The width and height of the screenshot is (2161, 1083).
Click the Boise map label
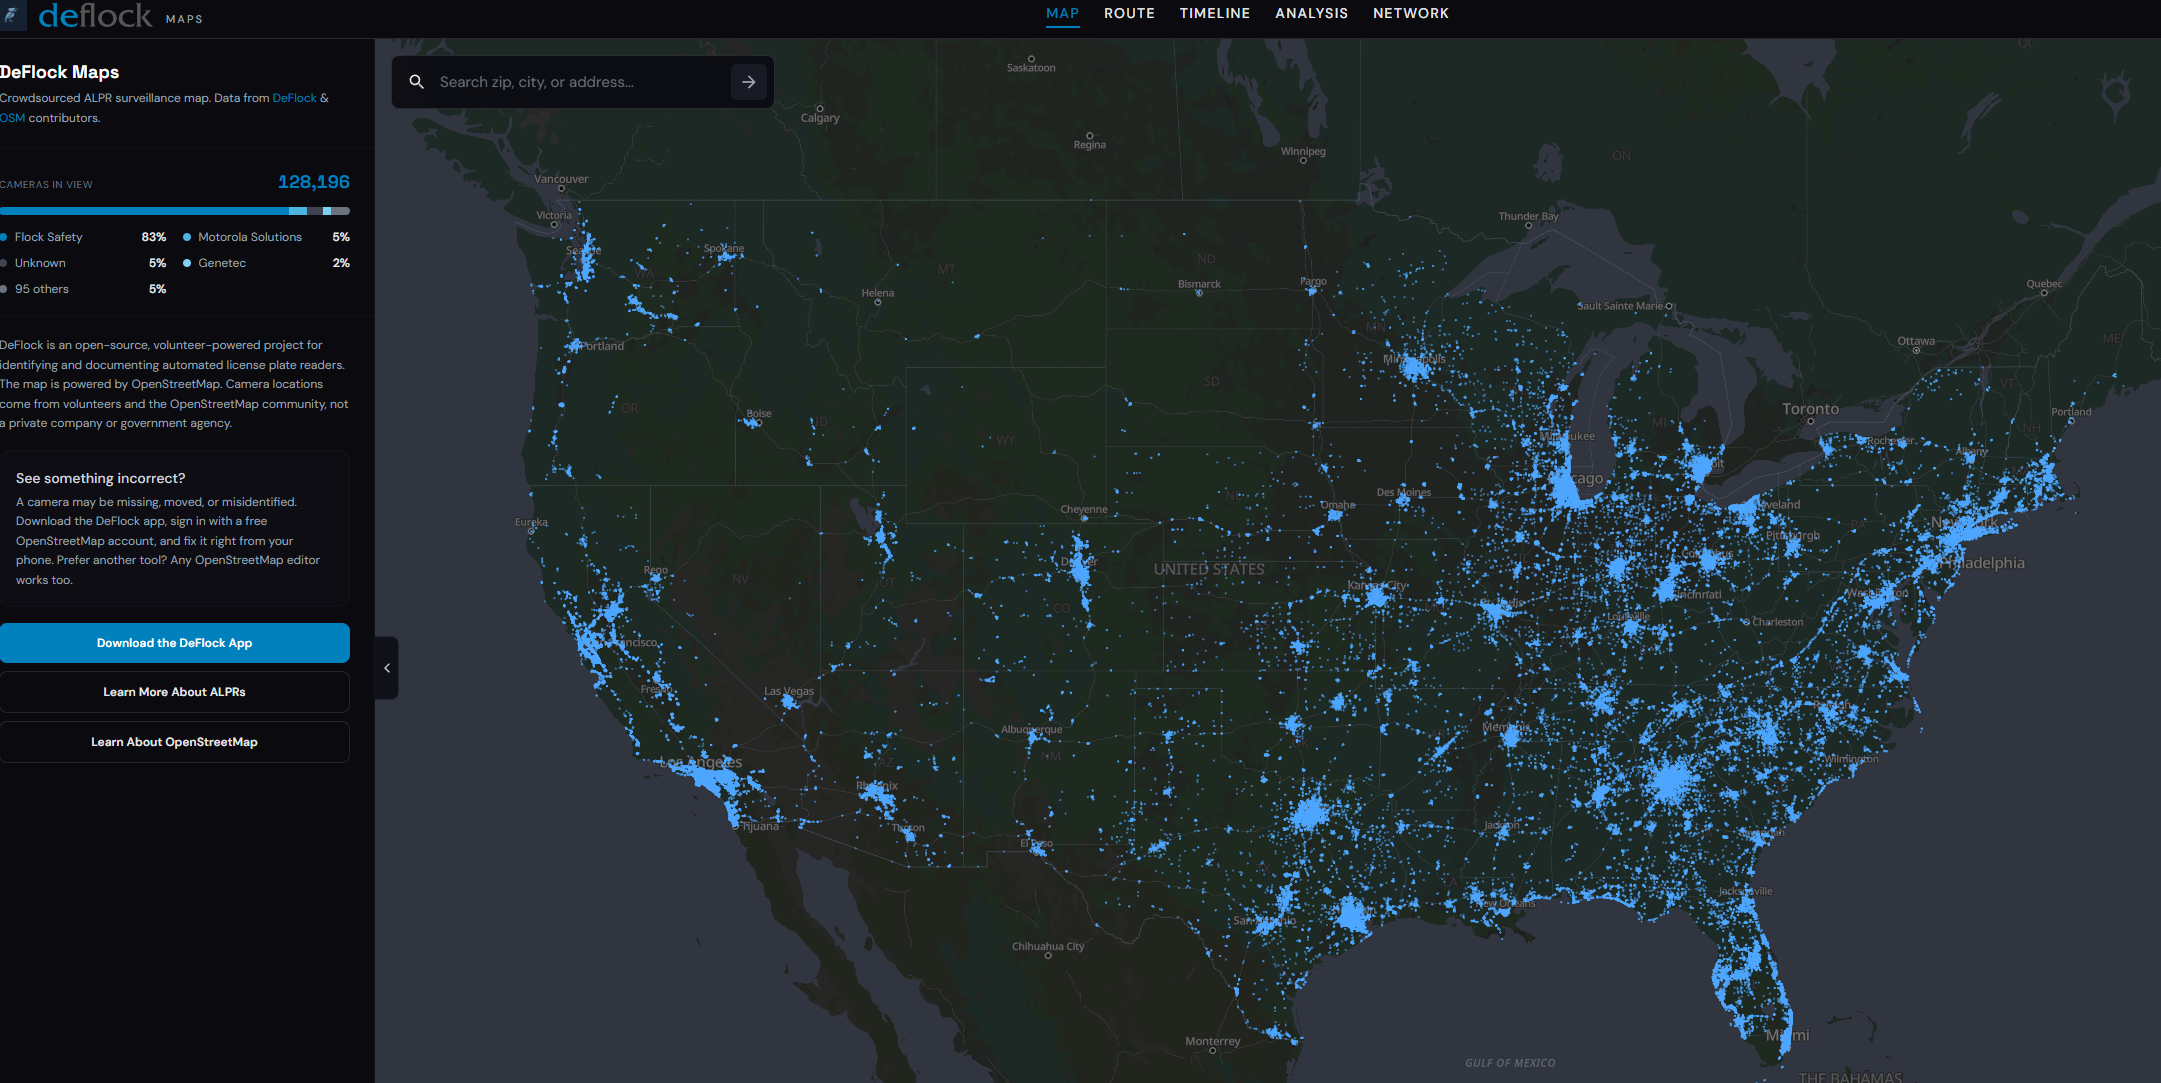[x=759, y=413]
